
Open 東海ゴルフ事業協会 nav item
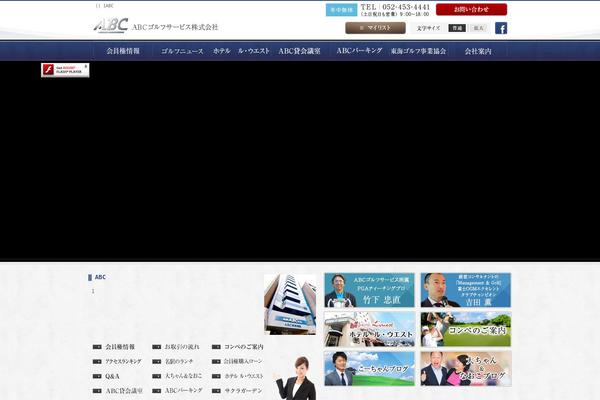click(418, 51)
